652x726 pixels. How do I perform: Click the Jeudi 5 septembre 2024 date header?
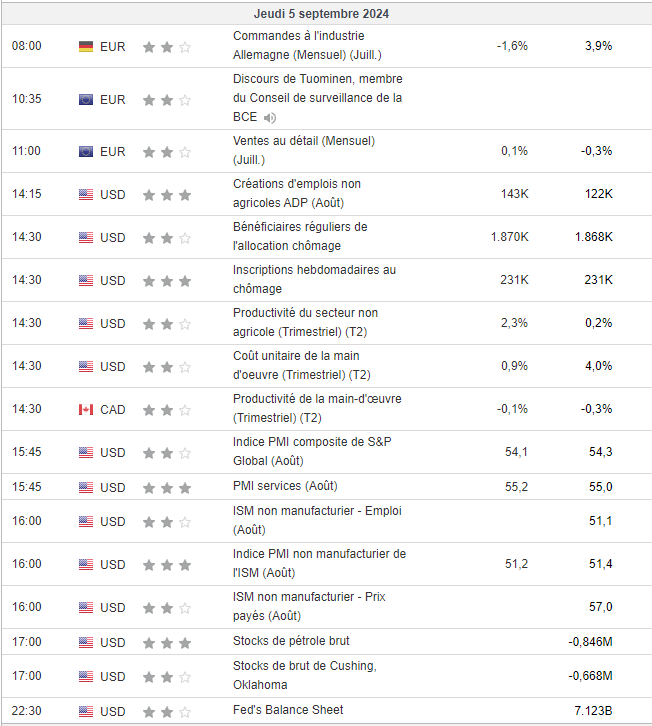coord(322,14)
